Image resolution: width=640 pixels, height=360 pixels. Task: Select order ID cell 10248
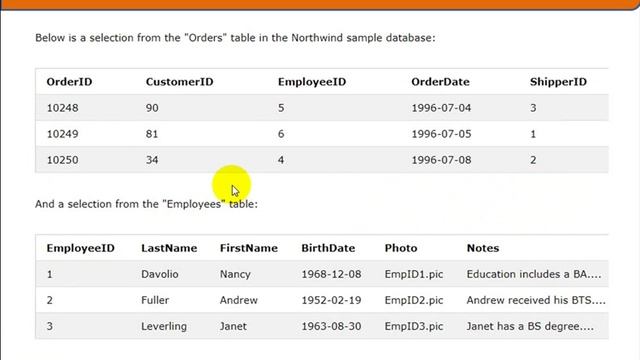[62, 108]
